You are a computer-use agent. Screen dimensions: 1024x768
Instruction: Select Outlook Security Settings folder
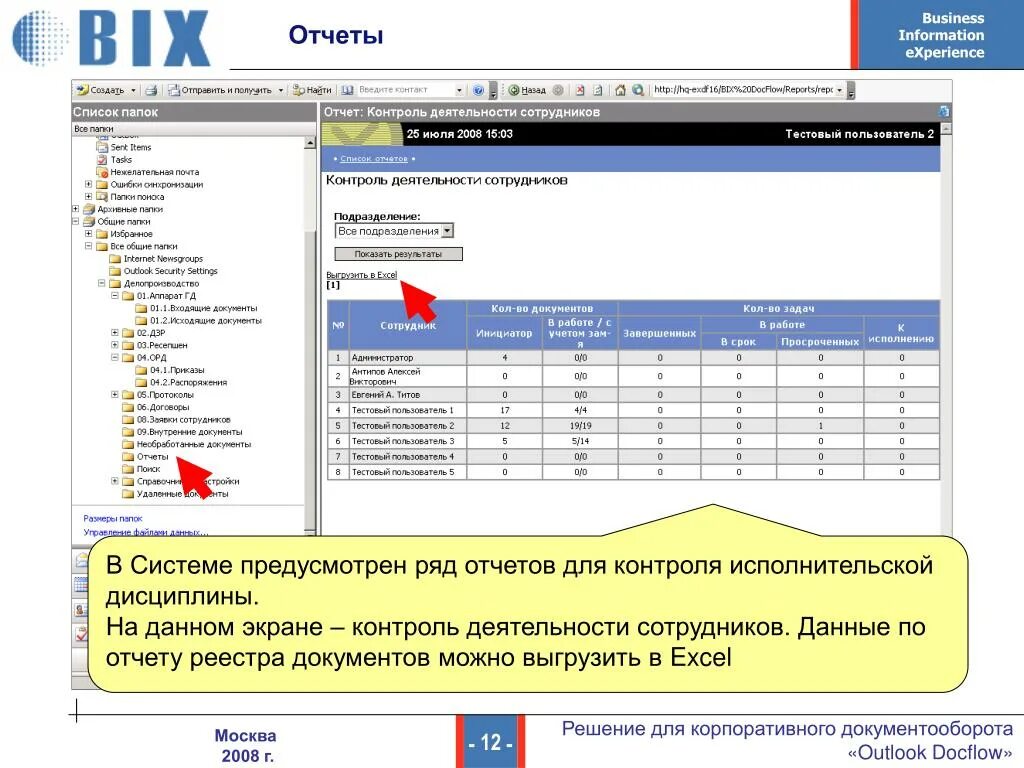170,271
